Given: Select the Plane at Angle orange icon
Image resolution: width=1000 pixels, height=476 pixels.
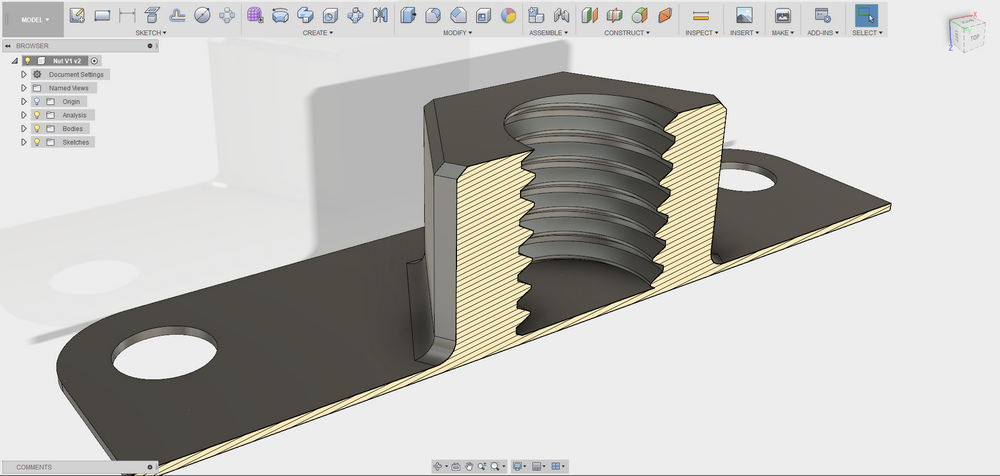Looking at the screenshot, I should tap(665, 15).
